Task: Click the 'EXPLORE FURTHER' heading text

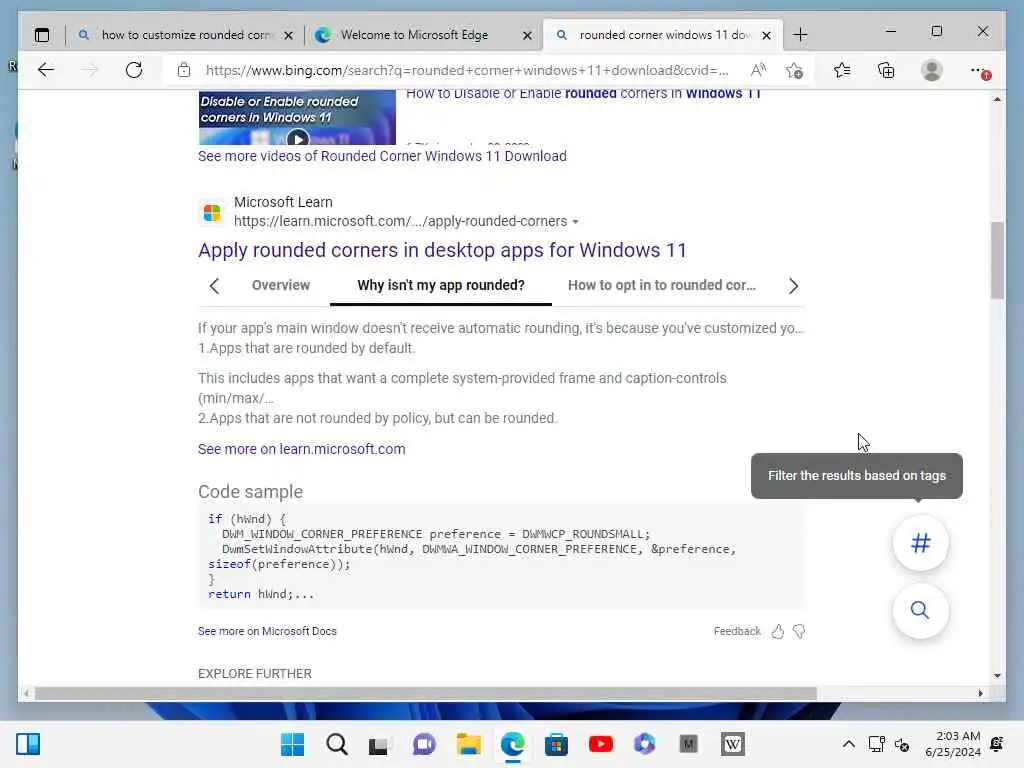Action: (255, 673)
